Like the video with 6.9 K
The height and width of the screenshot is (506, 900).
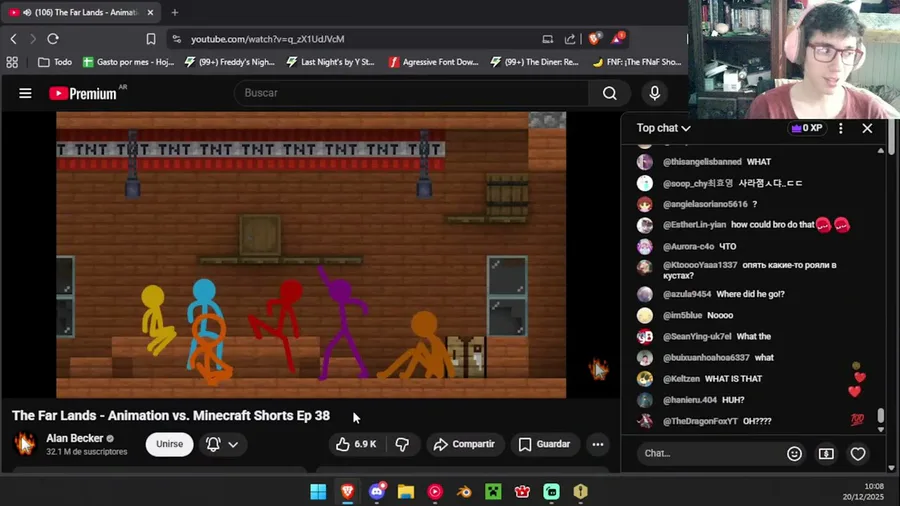click(356, 444)
